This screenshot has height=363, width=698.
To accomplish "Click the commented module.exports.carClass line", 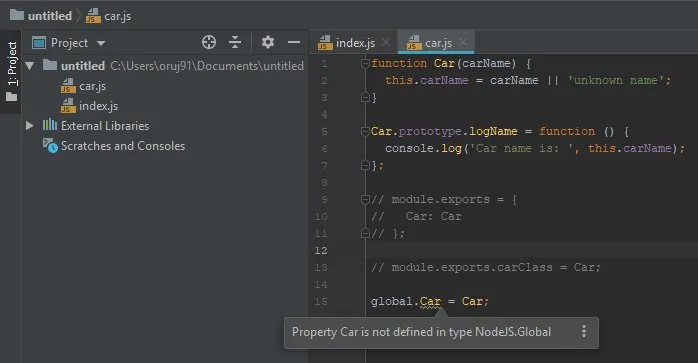I will point(486,267).
